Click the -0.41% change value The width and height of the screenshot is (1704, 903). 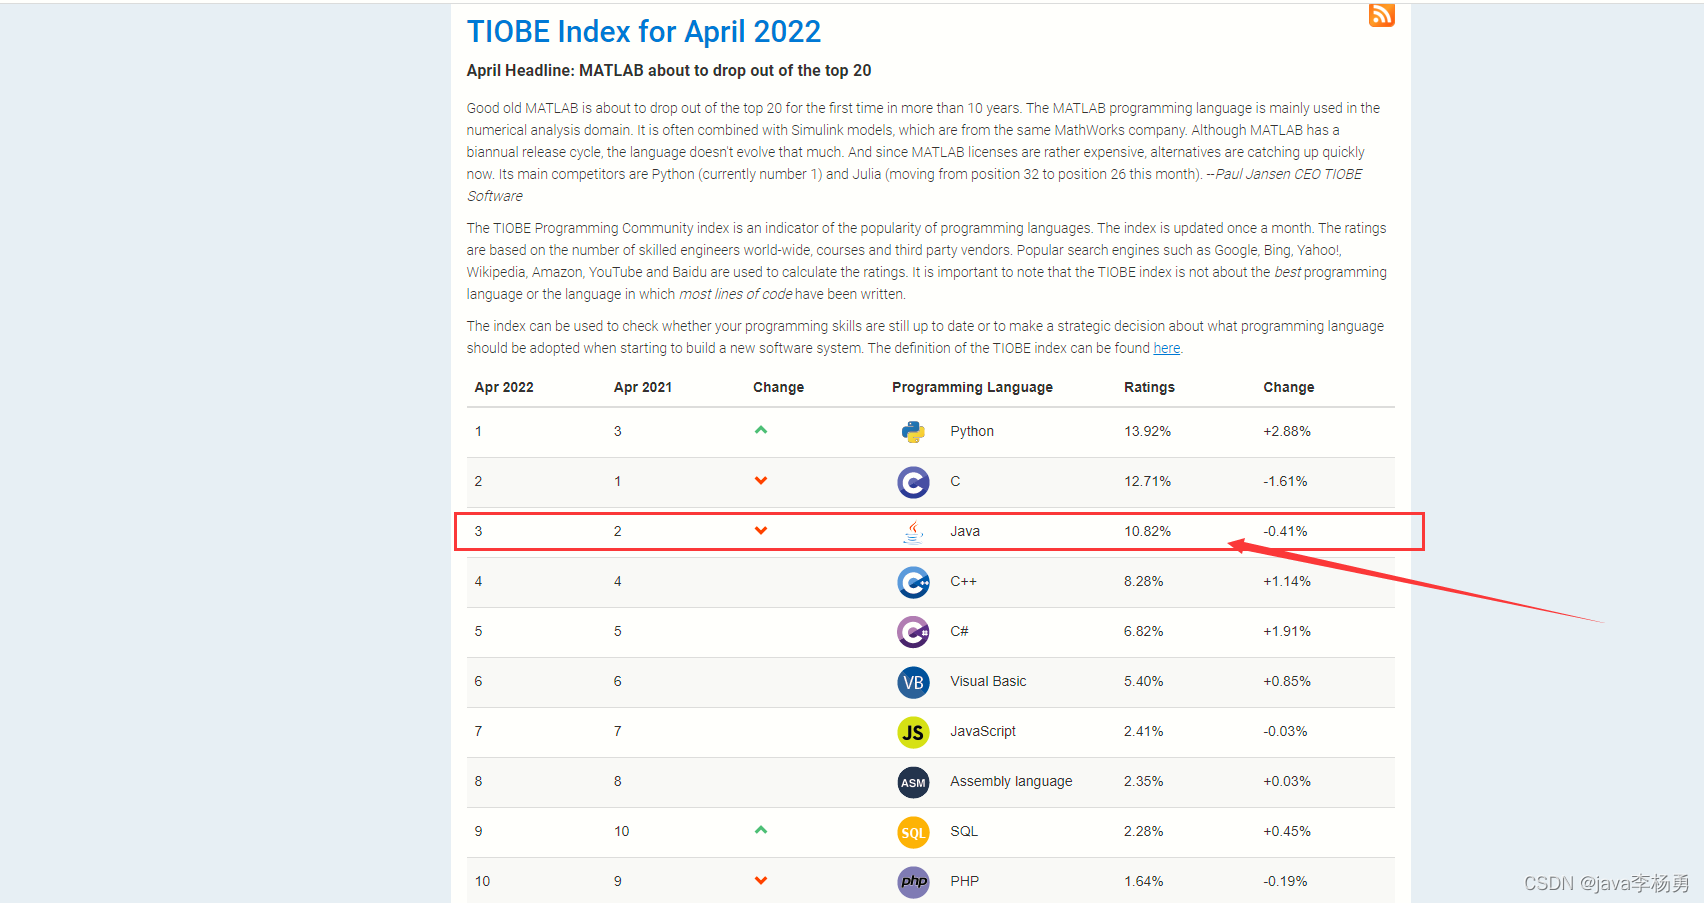[1285, 531]
